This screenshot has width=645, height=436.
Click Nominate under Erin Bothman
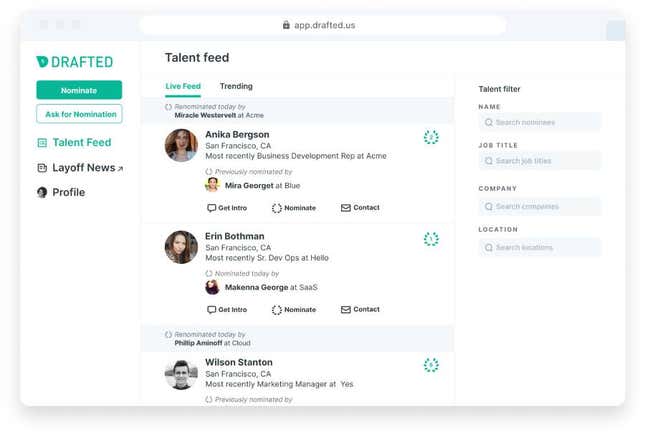[294, 310]
